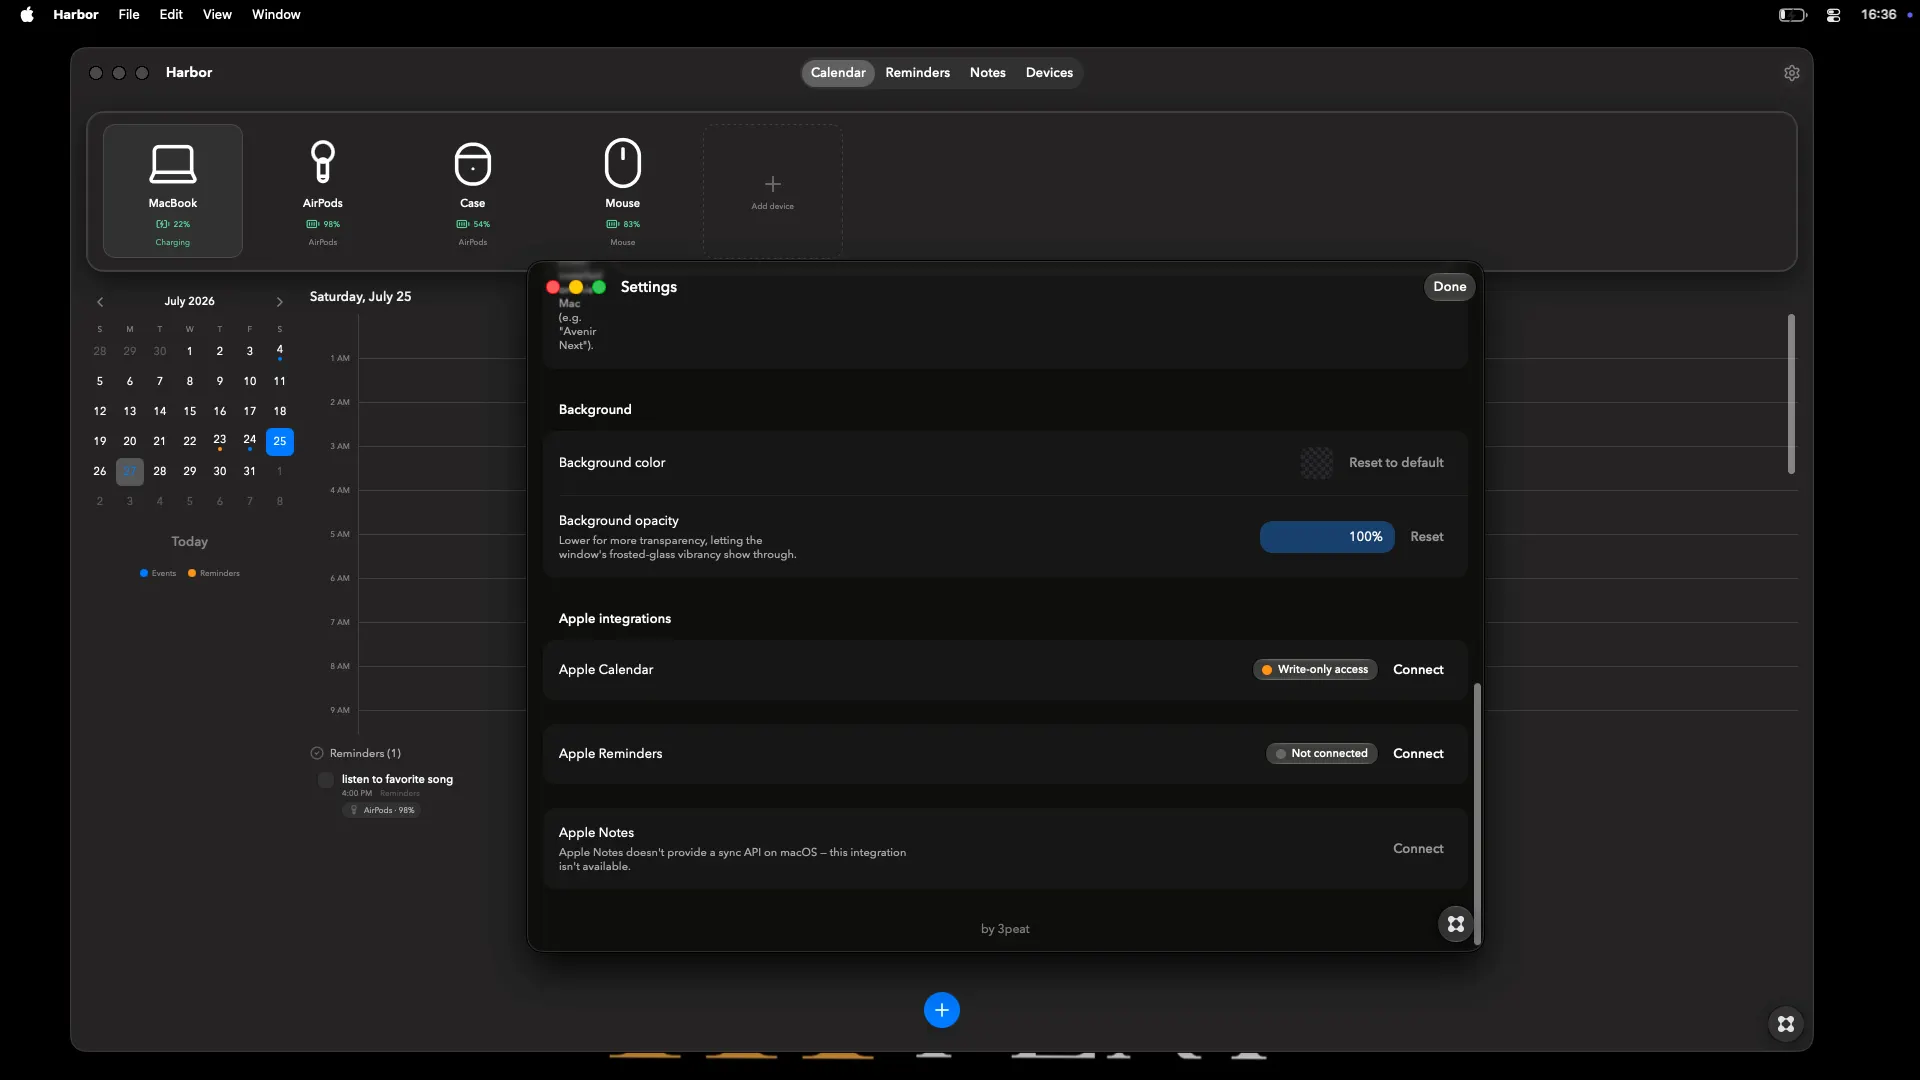
Task: Click the 'Write-only access' status badge
Action: point(1315,670)
